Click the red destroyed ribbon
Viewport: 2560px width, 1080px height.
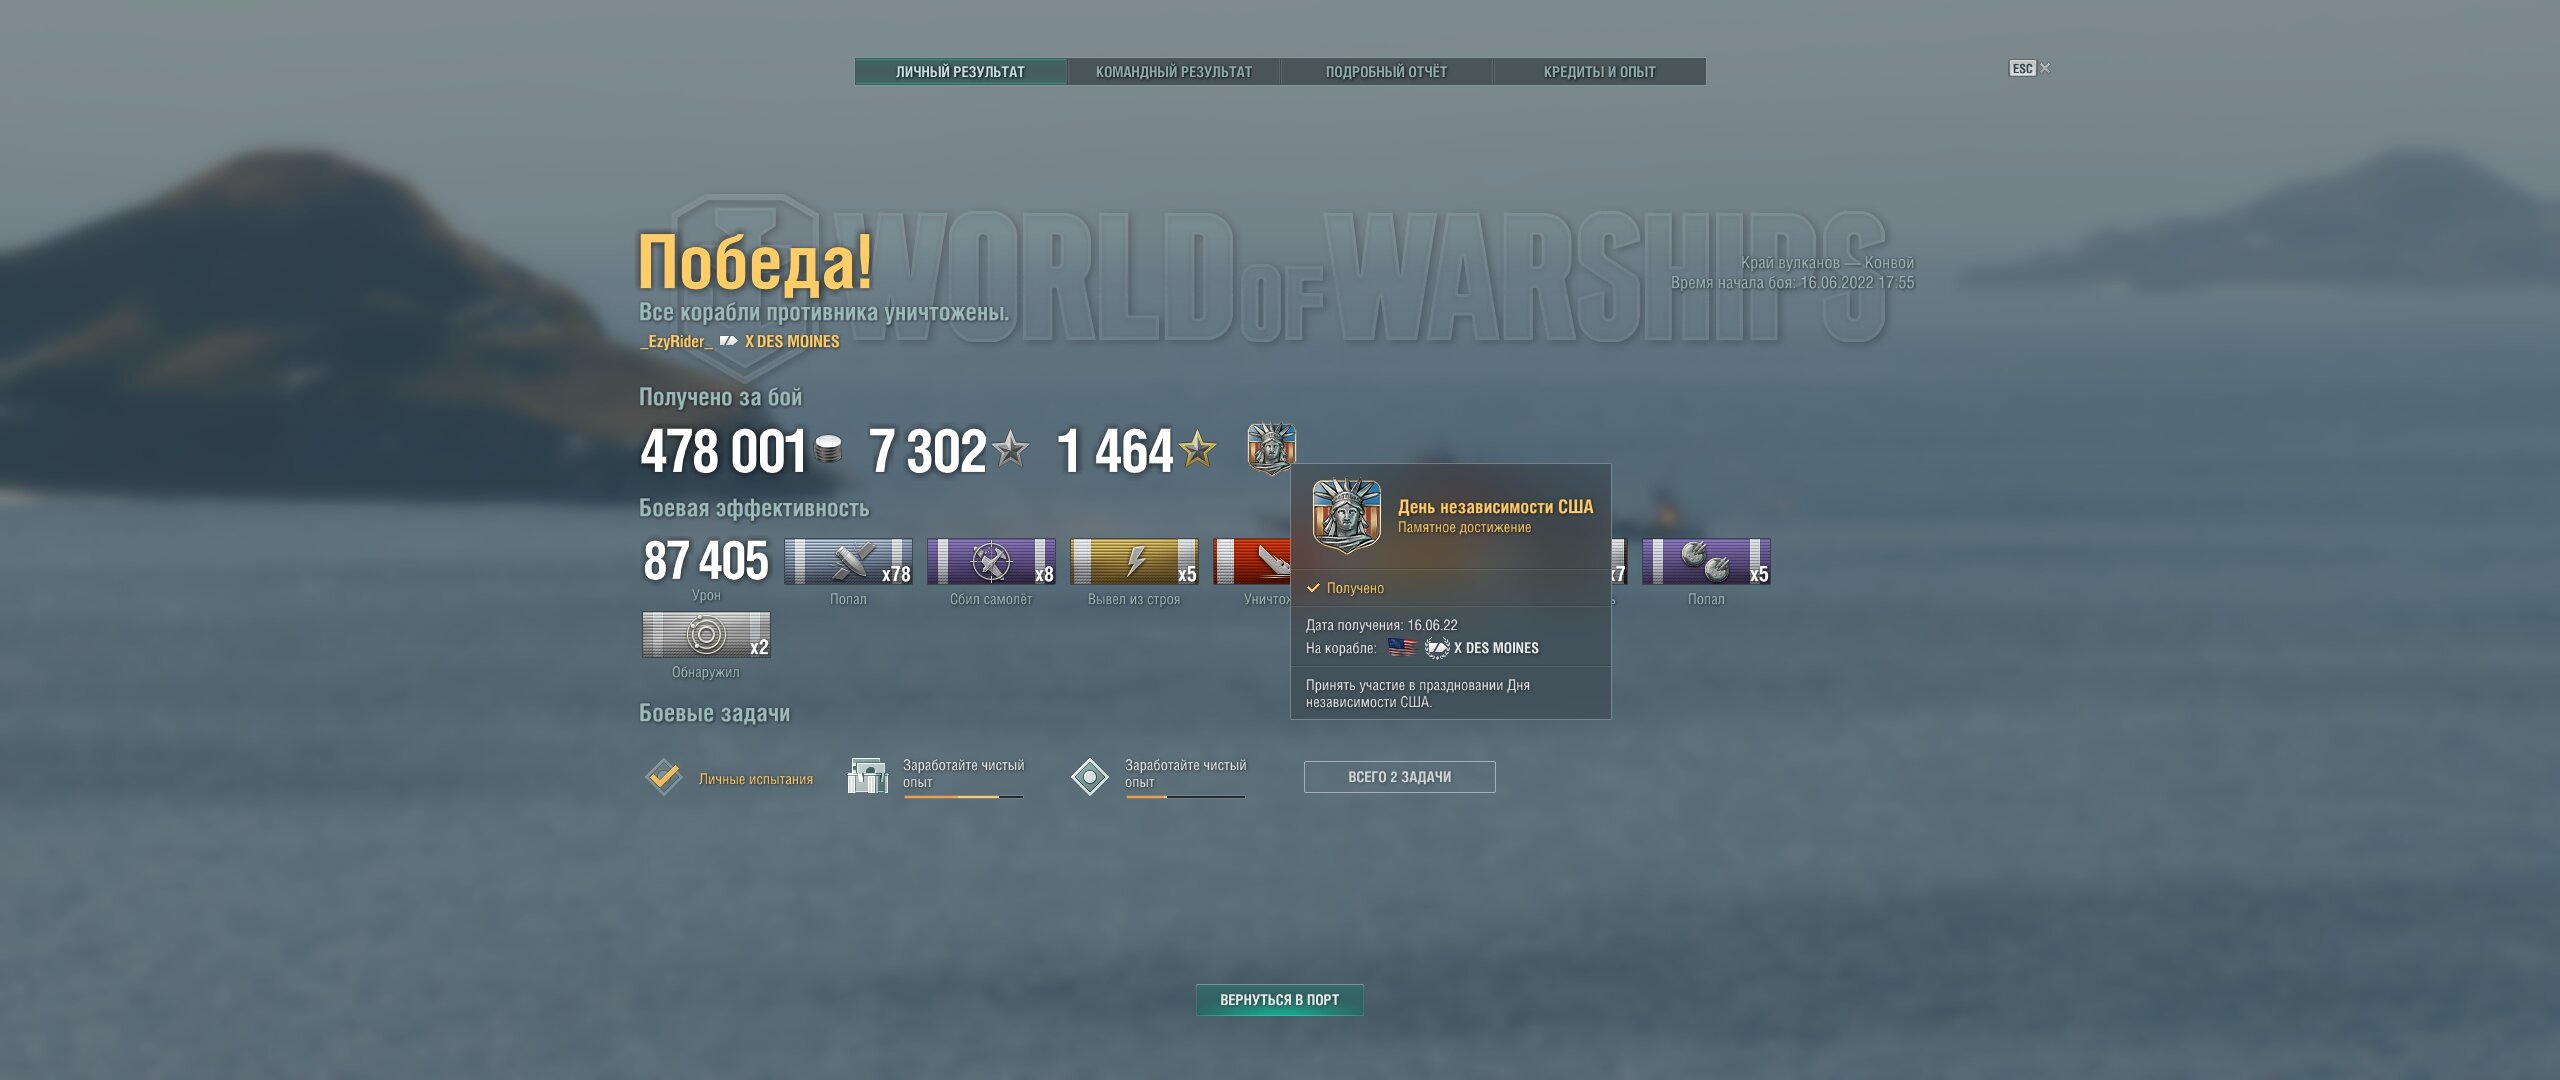[1252, 561]
